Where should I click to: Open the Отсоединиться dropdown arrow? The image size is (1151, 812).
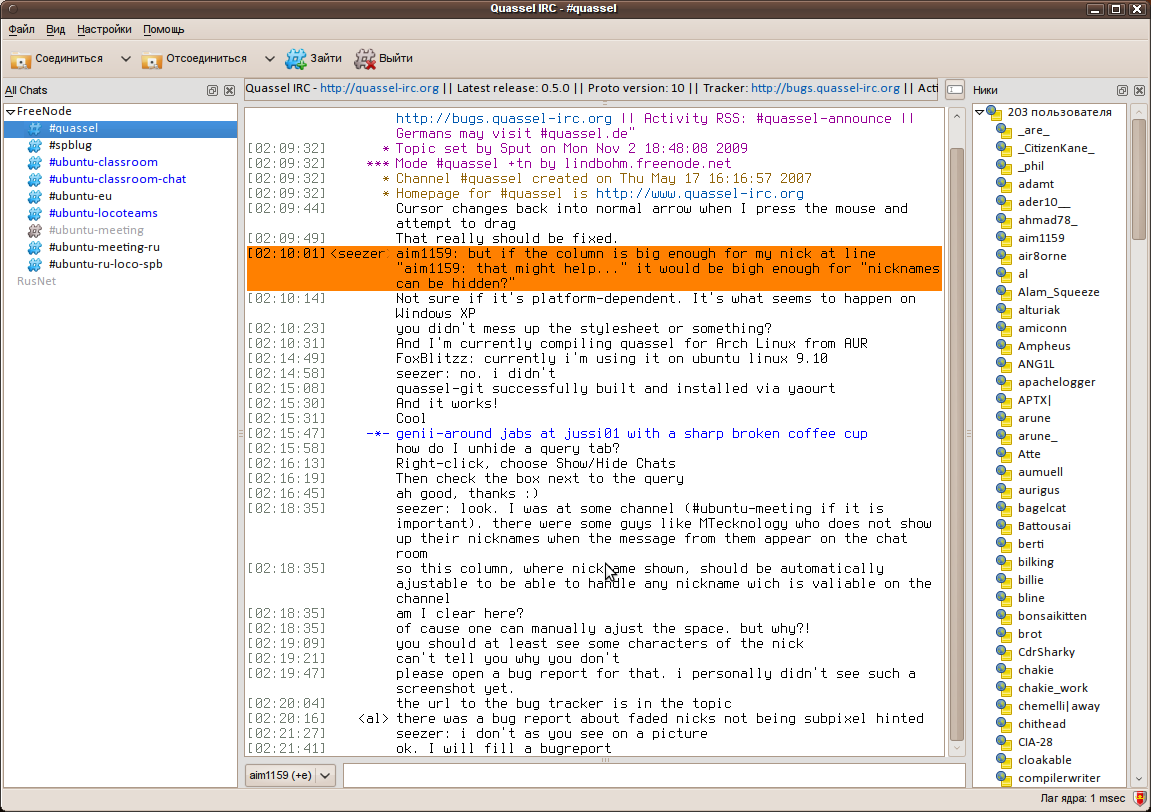click(269, 59)
